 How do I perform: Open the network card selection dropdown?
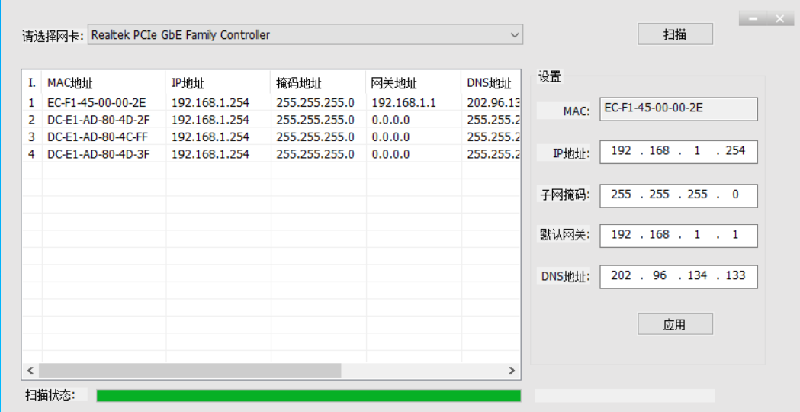tap(305, 35)
